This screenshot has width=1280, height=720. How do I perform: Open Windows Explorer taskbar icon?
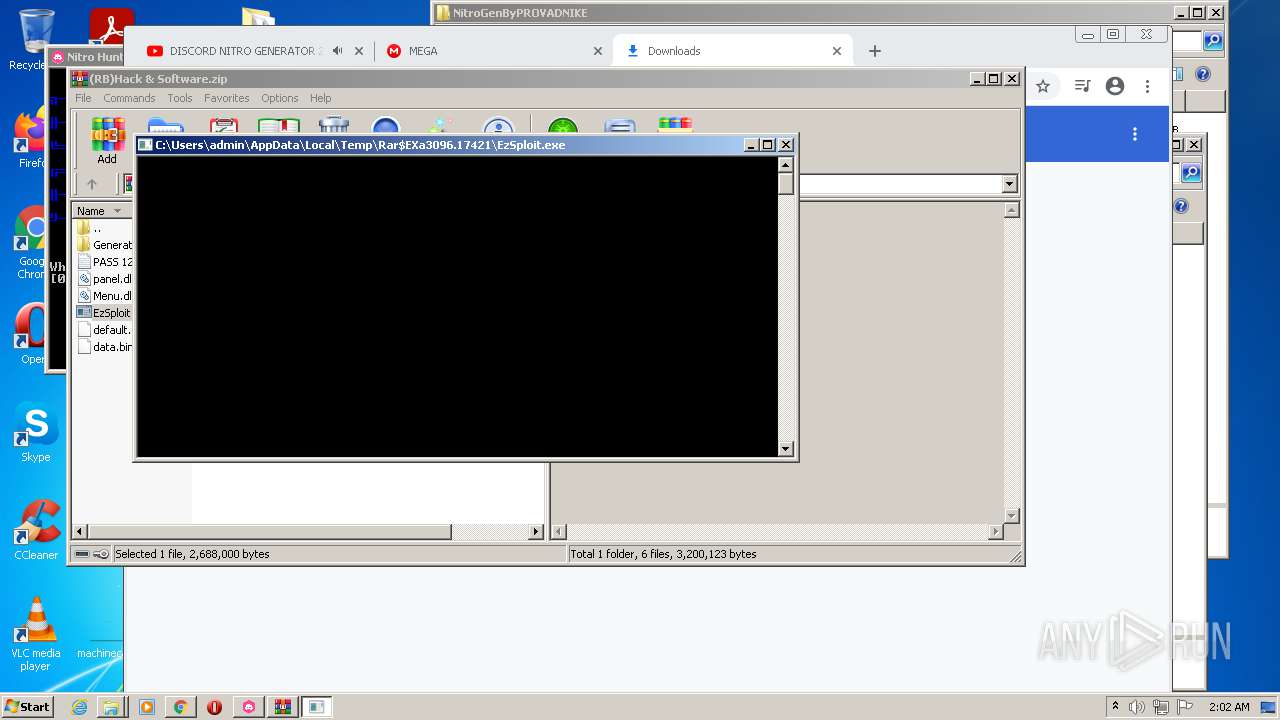(x=111, y=707)
